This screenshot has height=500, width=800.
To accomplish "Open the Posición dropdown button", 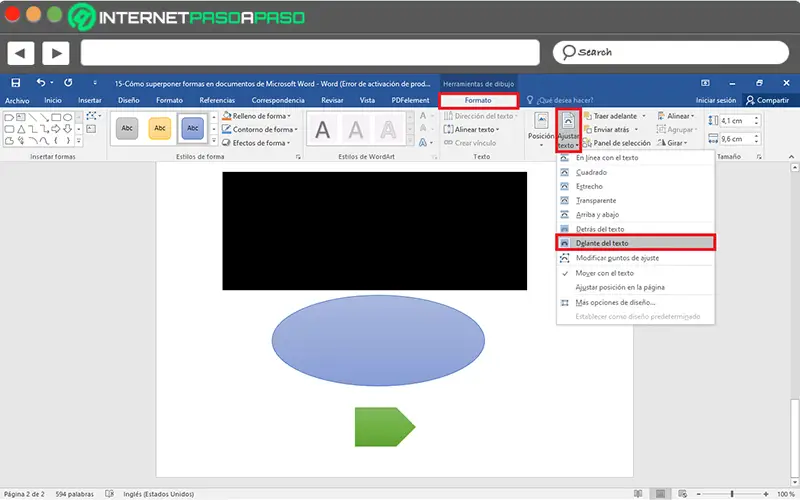I will coord(541,131).
